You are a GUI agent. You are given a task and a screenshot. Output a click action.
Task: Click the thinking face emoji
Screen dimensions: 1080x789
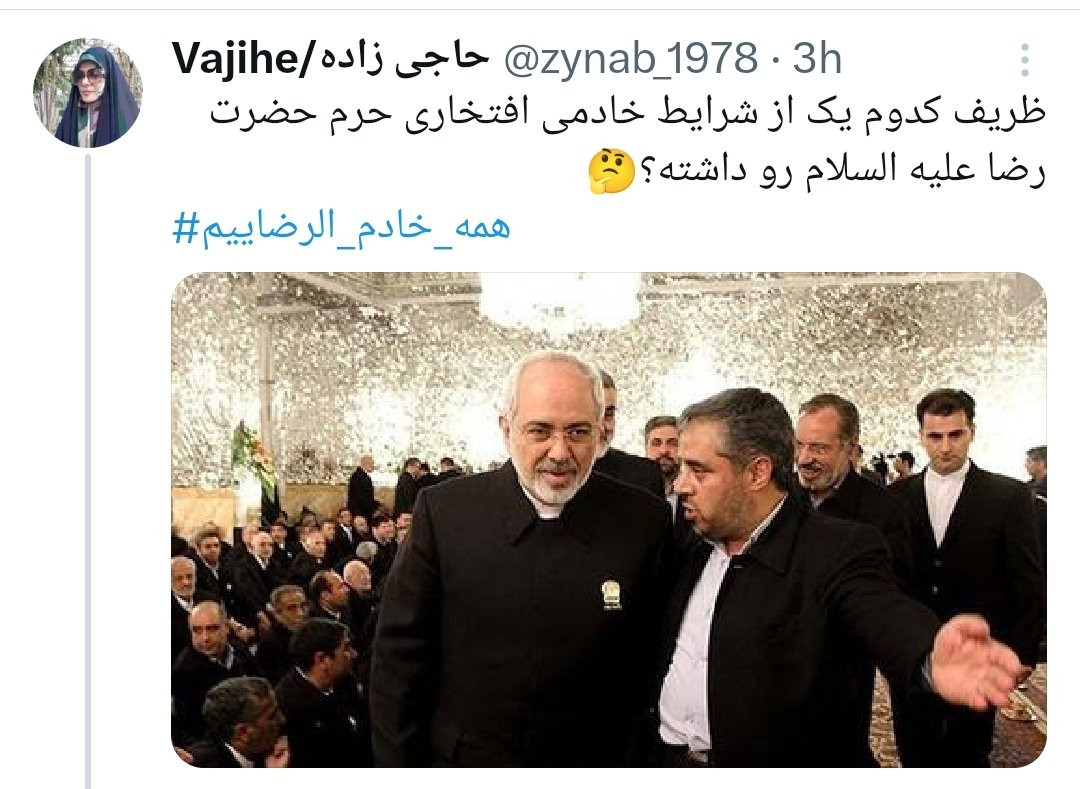click(611, 170)
